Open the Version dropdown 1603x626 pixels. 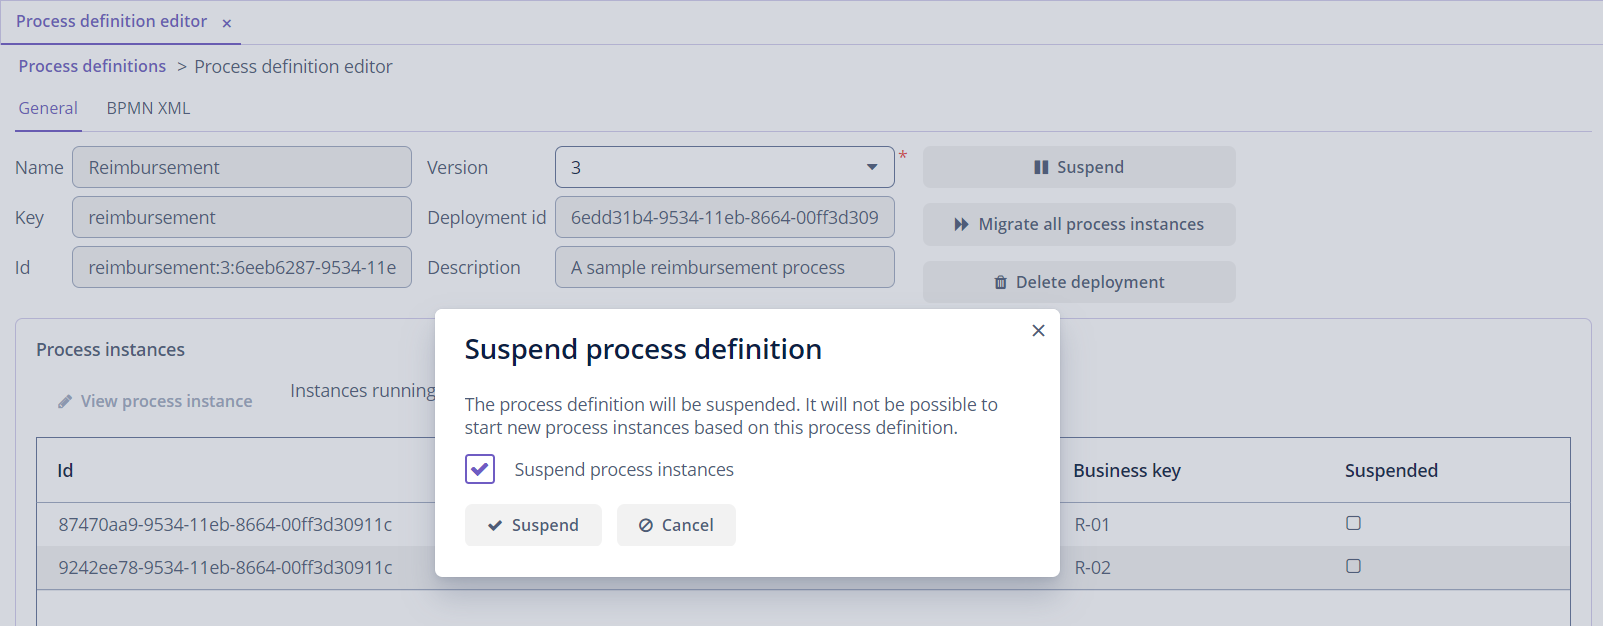(871, 168)
